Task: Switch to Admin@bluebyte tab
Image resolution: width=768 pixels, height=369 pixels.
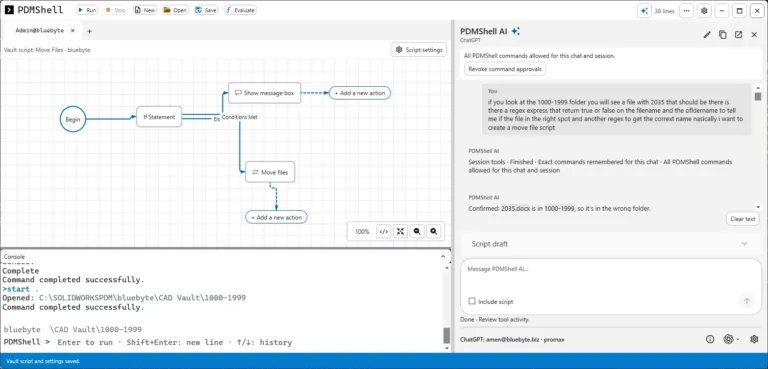Action: (x=39, y=30)
